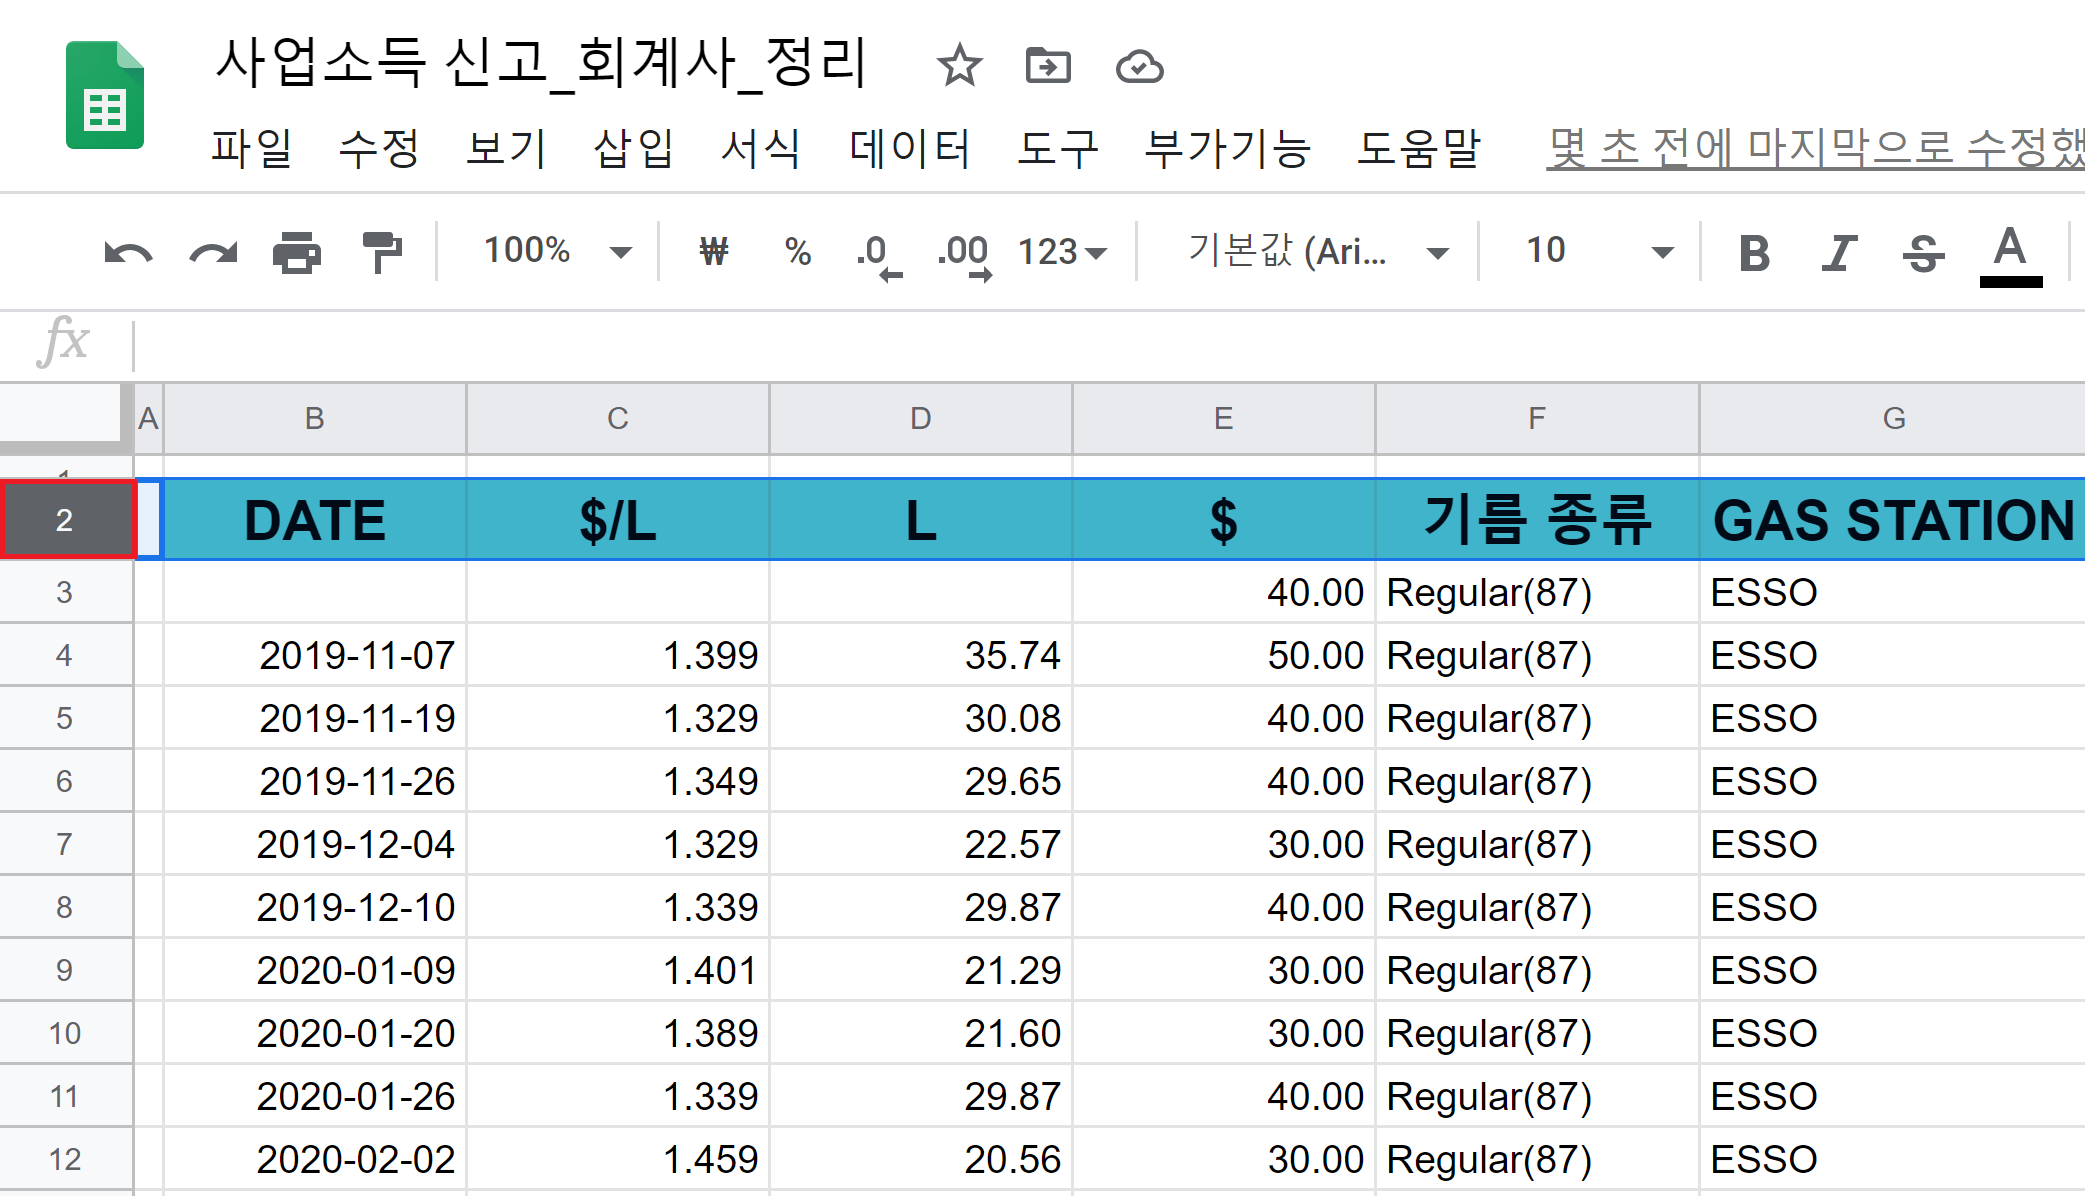
Task: Open the 100% zoom dropdown
Action: click(557, 251)
